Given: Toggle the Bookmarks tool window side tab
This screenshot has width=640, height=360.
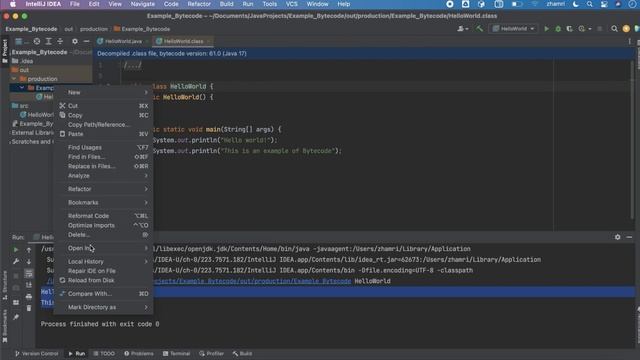Looking at the screenshot, I should click(4, 325).
